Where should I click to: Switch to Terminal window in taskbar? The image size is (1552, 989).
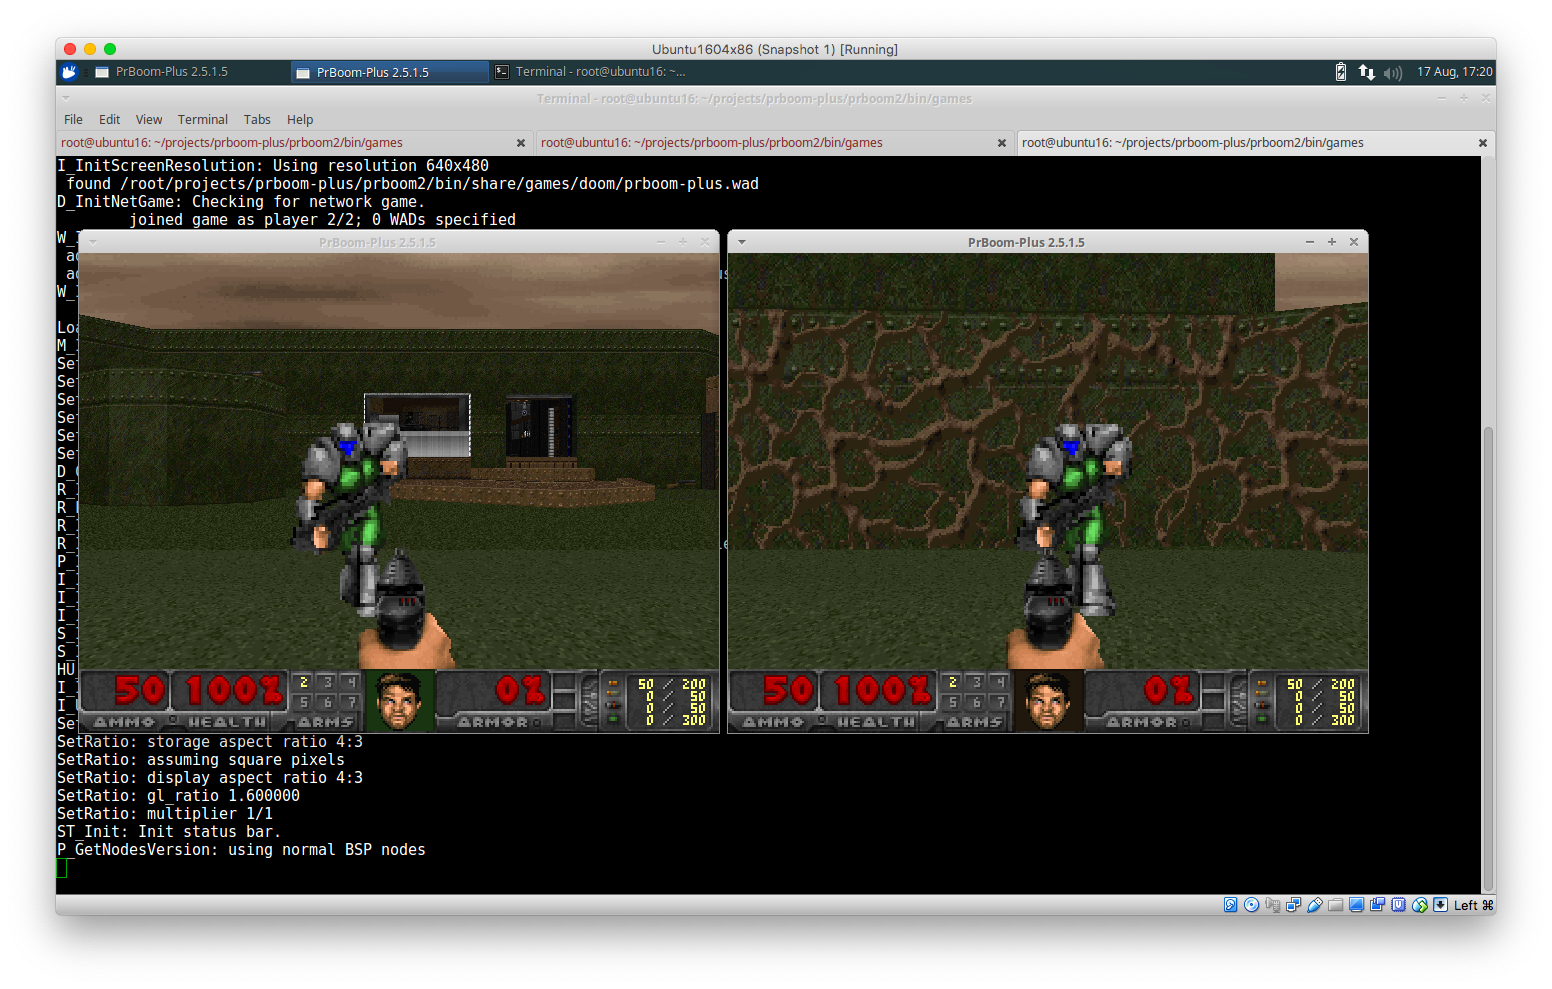[590, 72]
